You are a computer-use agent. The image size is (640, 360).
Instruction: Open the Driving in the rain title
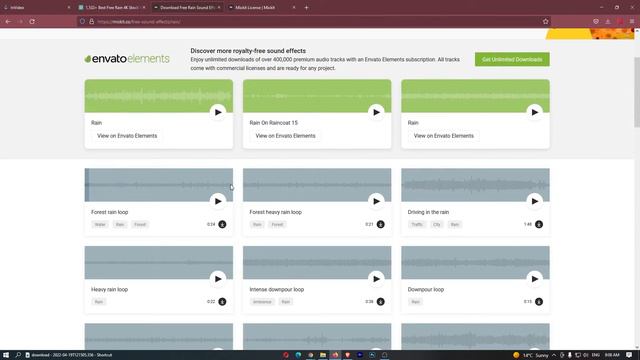click(x=428, y=212)
